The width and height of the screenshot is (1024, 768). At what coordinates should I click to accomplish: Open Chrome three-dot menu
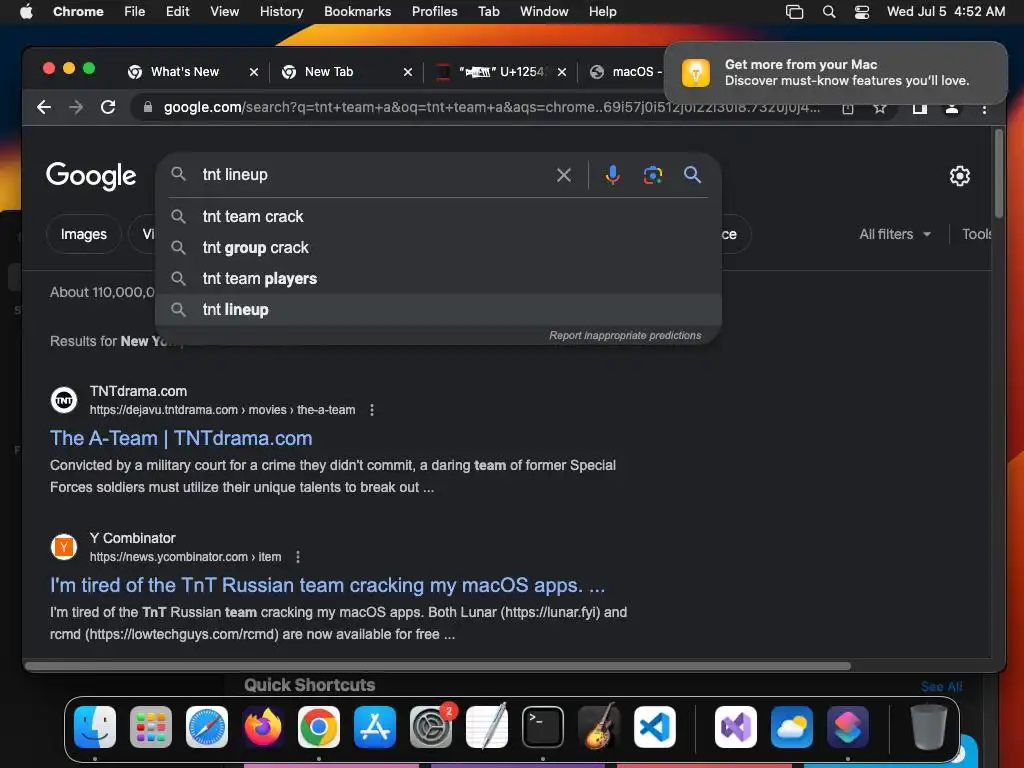pos(984,108)
